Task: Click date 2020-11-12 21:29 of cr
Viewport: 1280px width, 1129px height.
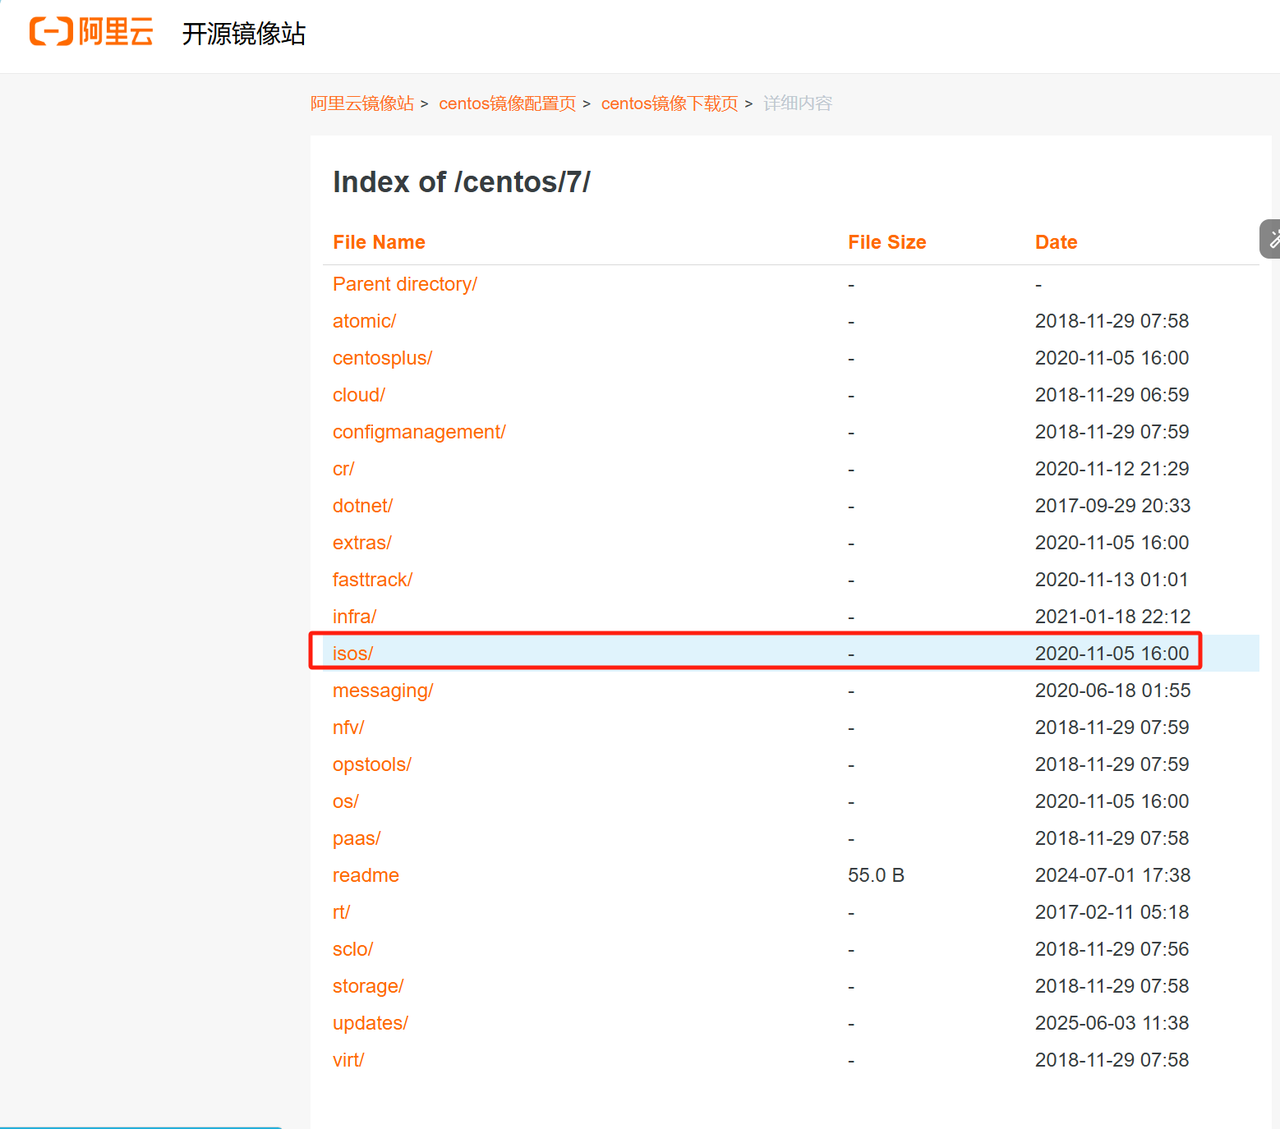Action: pyautogui.click(x=1112, y=469)
